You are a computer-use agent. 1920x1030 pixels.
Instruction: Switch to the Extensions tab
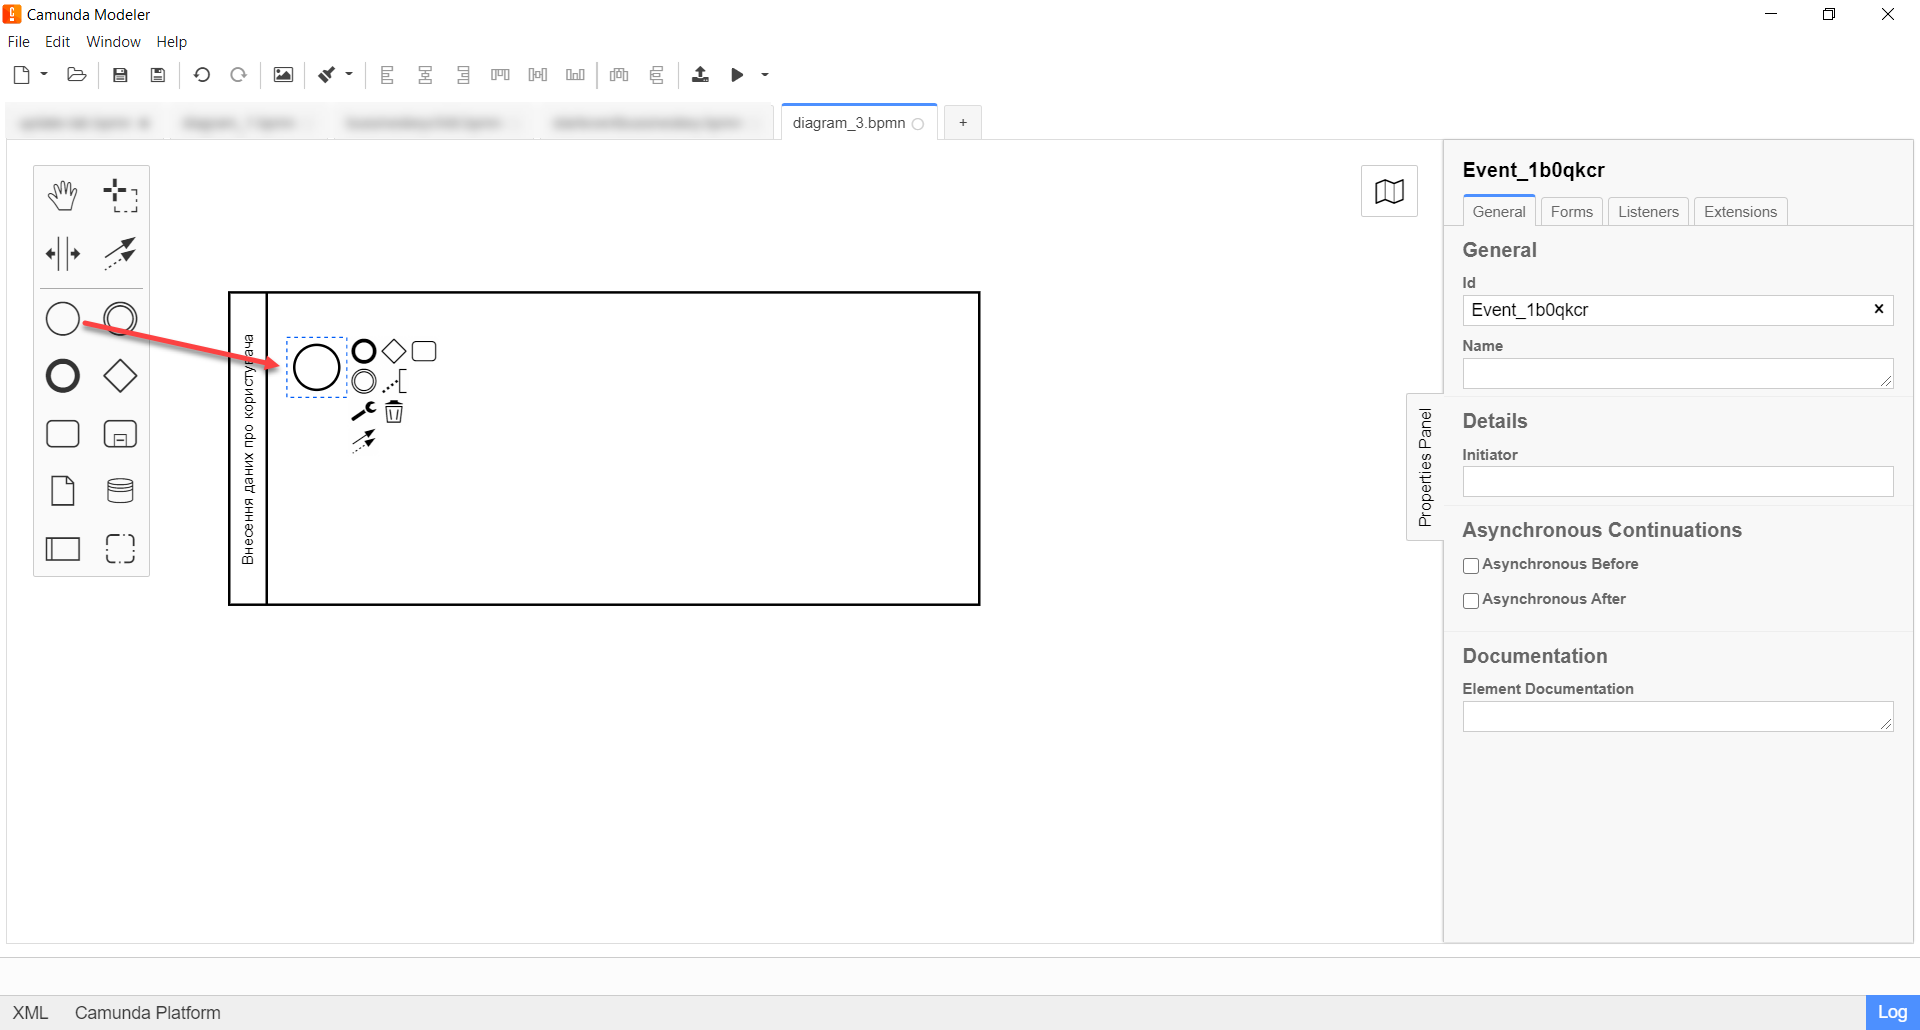[x=1740, y=212]
